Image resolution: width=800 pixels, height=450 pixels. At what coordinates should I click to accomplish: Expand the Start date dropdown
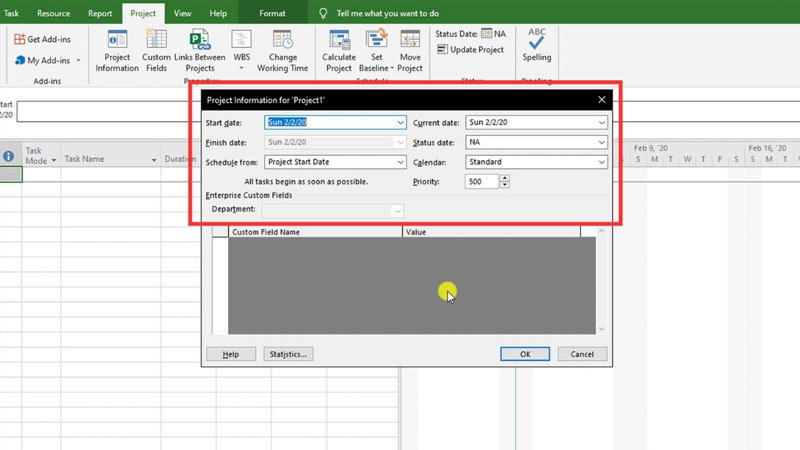pyautogui.click(x=400, y=123)
